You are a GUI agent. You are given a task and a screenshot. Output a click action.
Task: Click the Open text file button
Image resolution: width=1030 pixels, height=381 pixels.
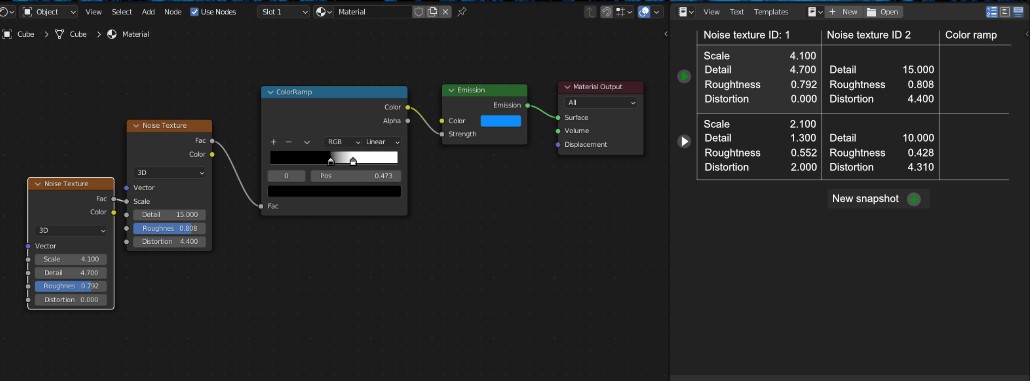tap(884, 12)
